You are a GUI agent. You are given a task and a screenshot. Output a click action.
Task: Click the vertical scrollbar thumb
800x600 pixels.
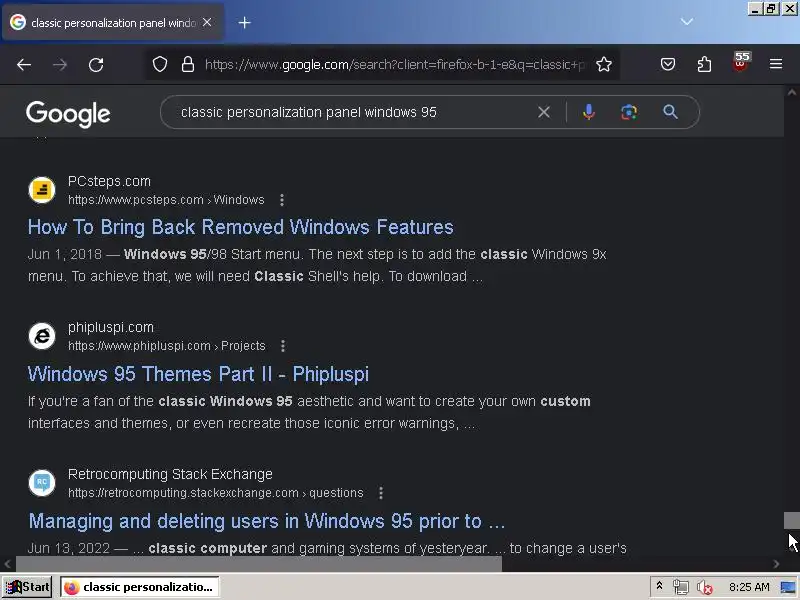791,520
